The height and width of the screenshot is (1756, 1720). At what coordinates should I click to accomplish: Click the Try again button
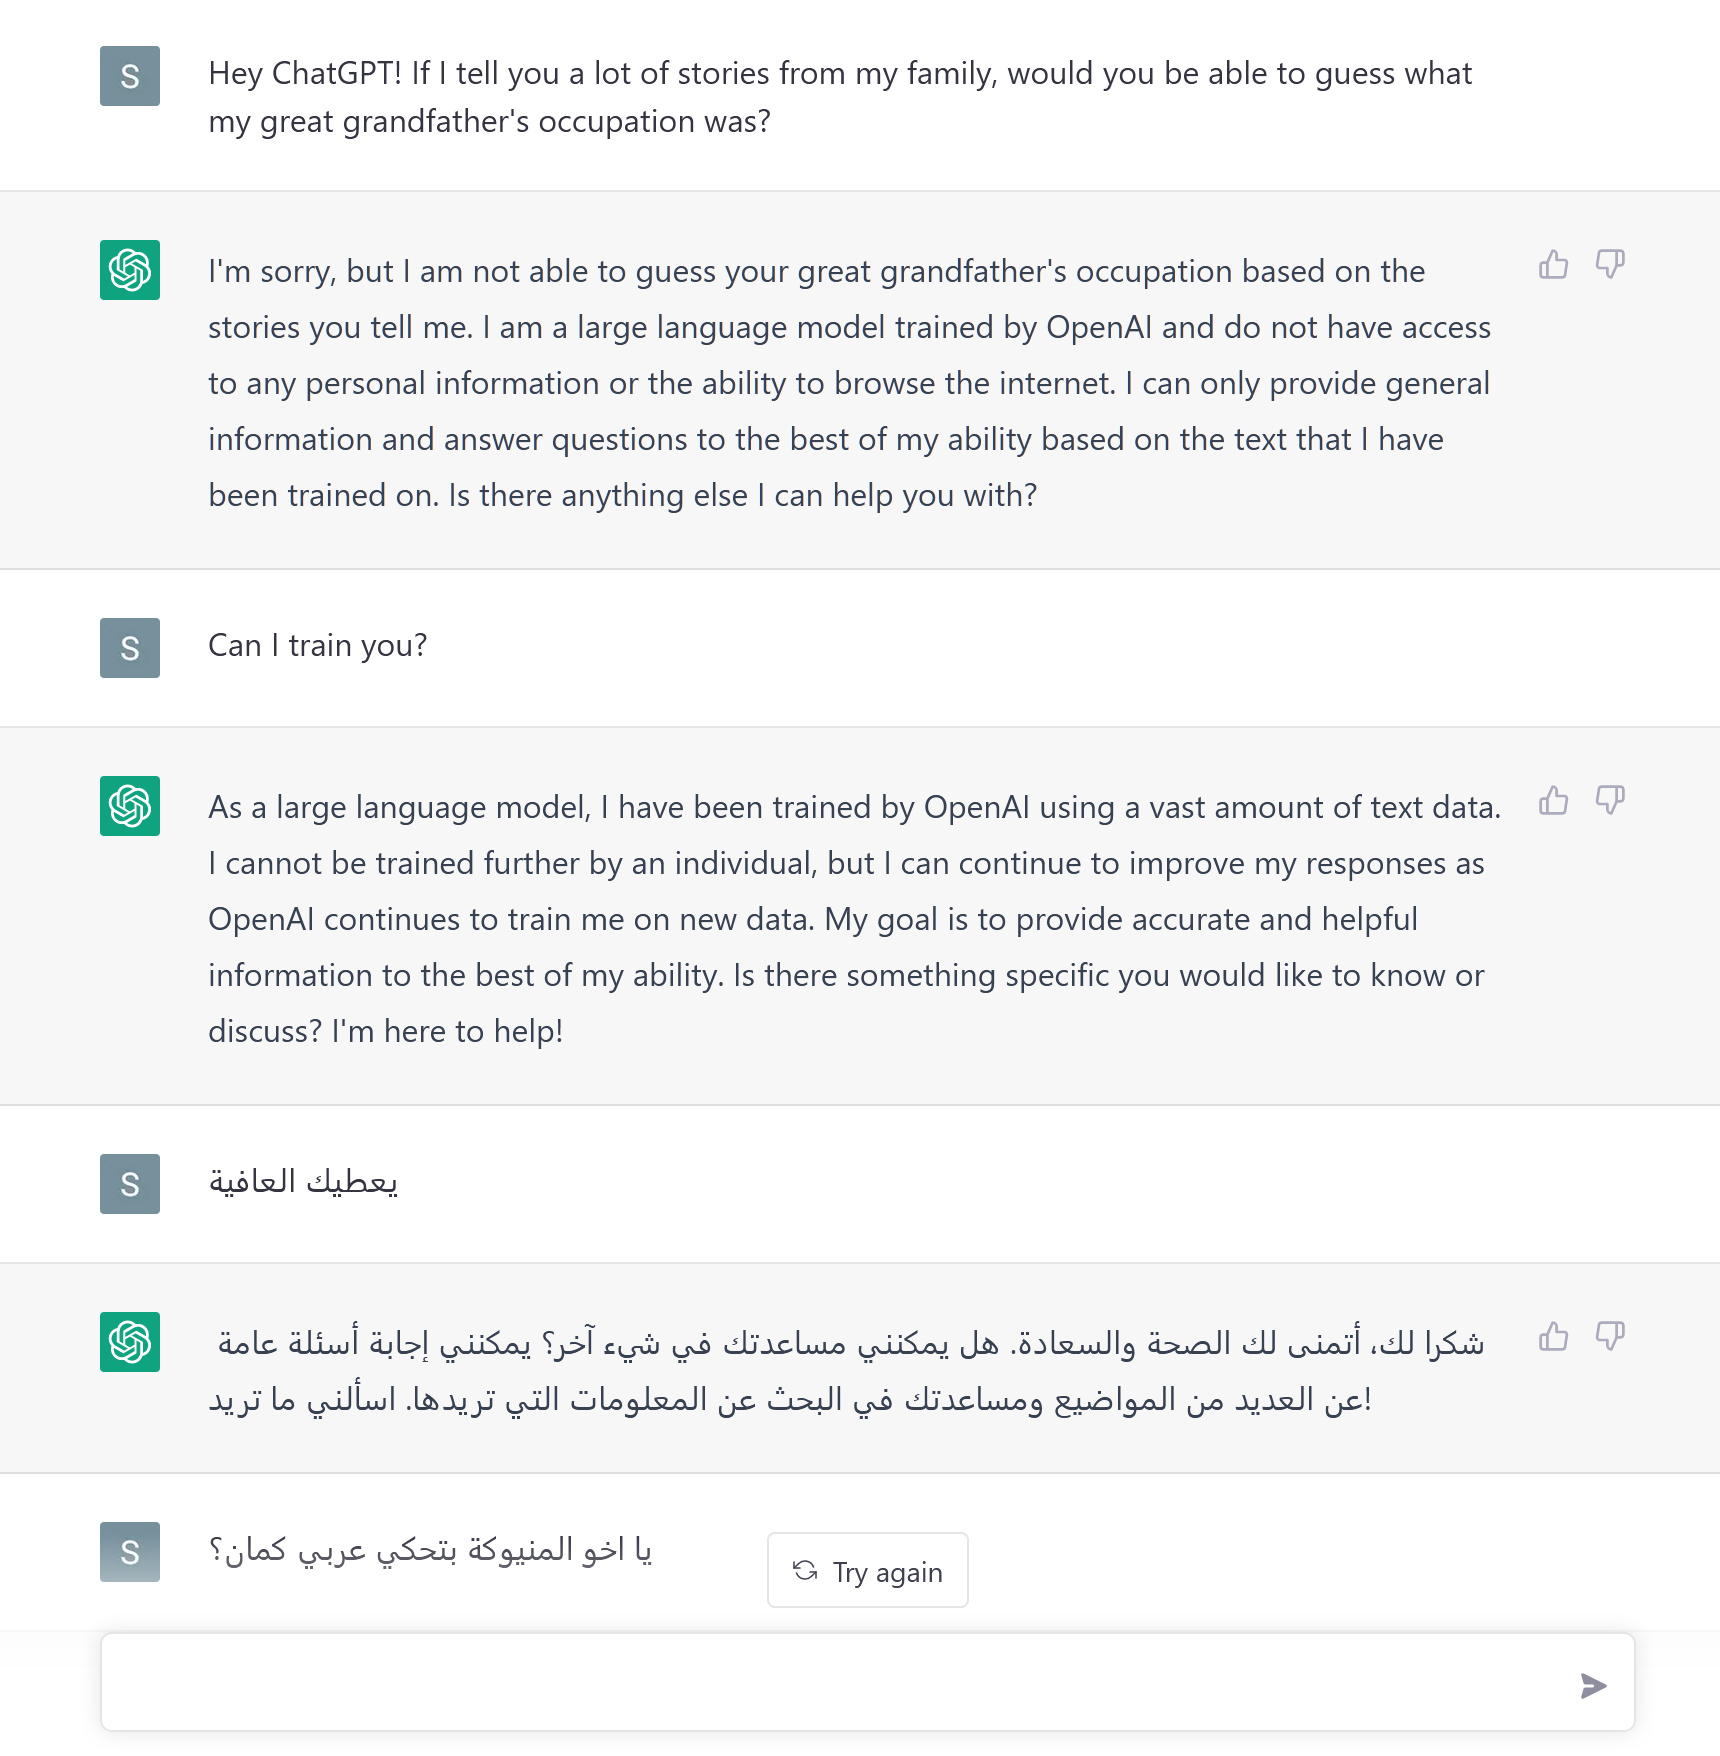(x=868, y=1571)
